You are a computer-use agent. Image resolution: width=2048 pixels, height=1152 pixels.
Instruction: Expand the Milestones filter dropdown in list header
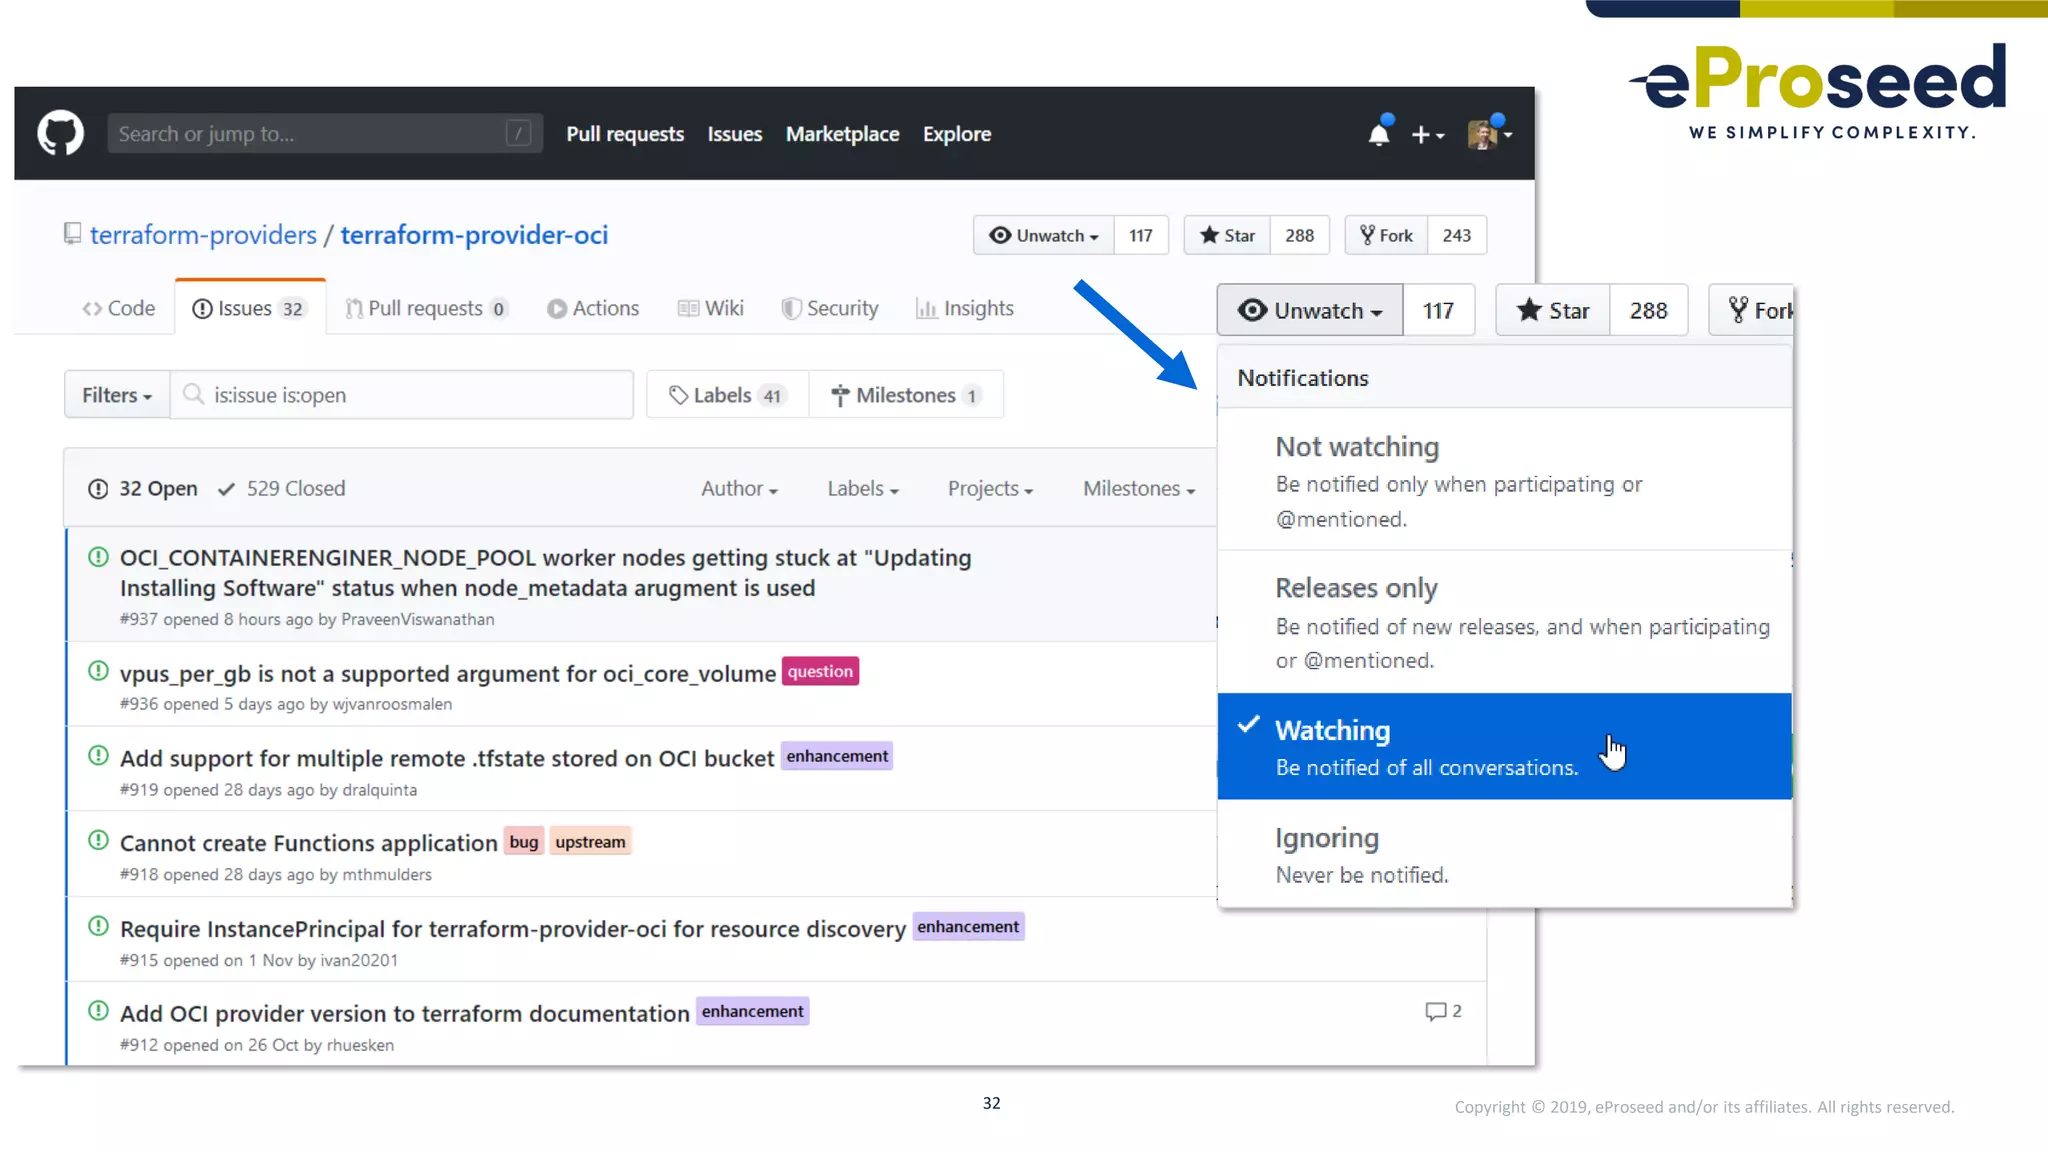tap(1139, 488)
